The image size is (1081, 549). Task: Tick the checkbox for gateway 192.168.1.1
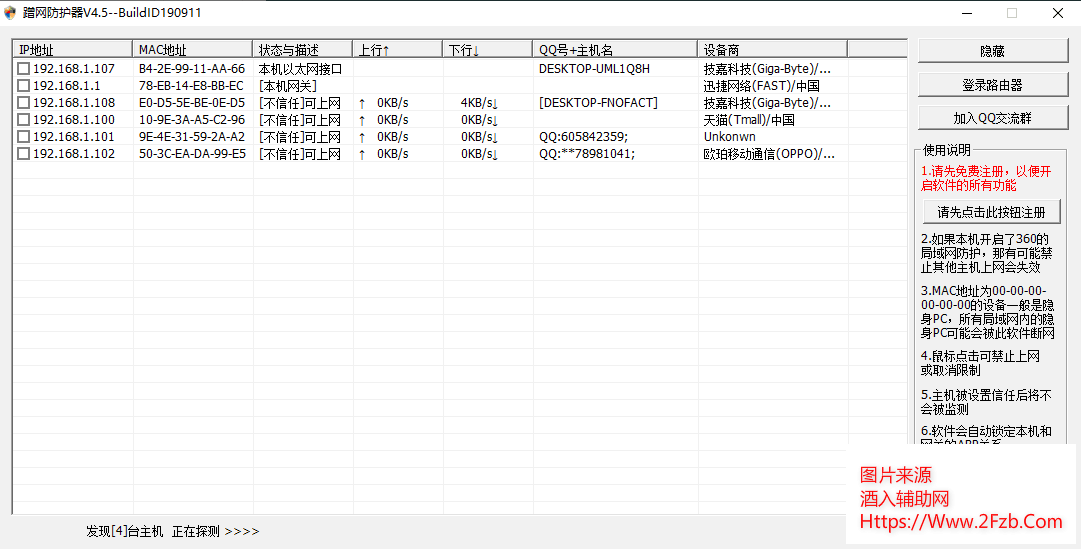(x=23, y=86)
